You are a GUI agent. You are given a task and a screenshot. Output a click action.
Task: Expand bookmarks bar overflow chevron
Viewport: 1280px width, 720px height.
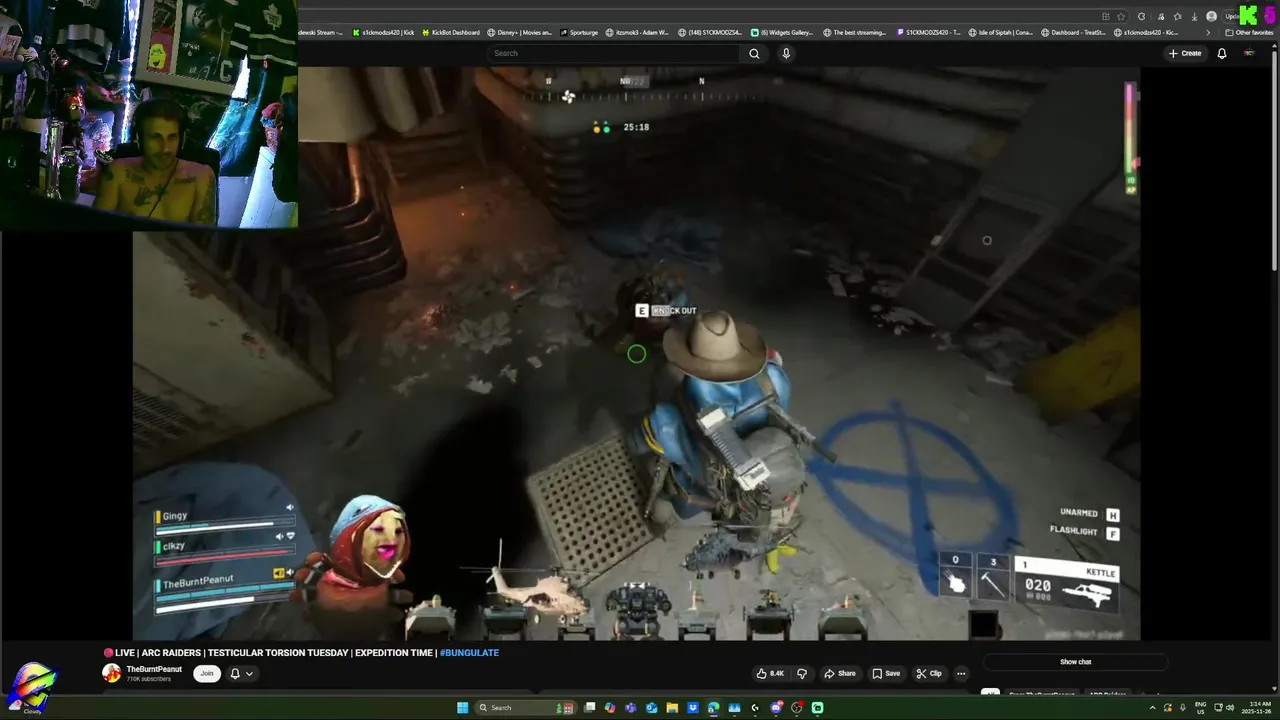1208,32
